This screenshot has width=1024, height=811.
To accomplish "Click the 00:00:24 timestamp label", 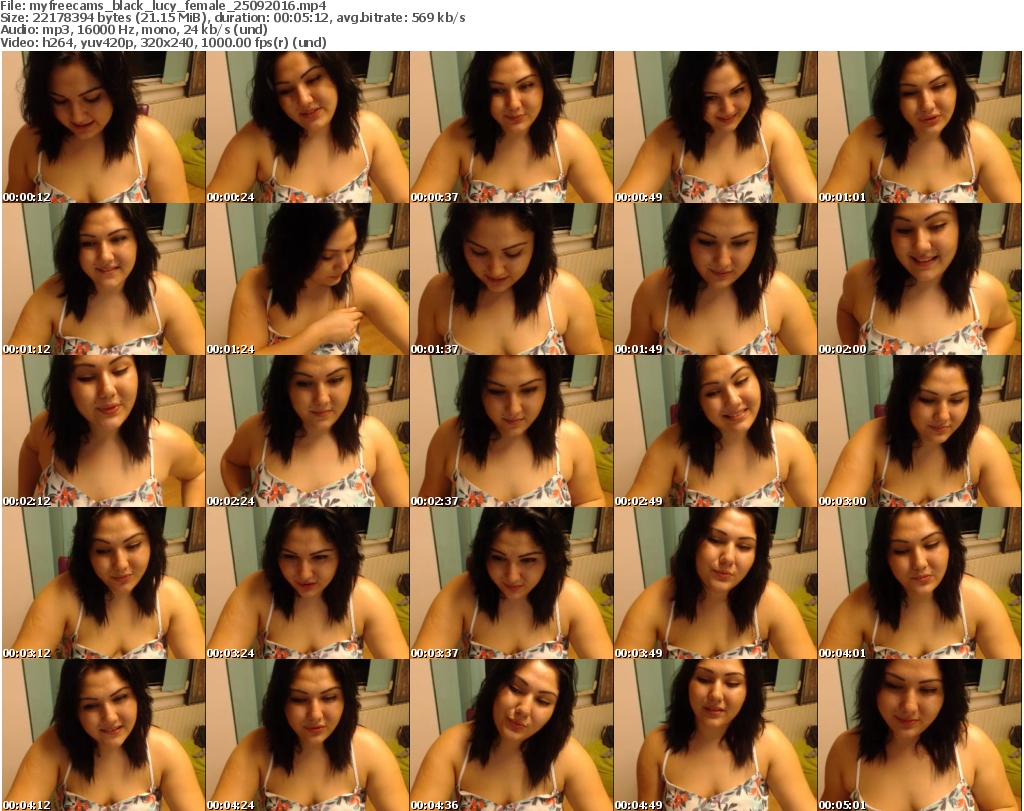I will [x=231, y=197].
